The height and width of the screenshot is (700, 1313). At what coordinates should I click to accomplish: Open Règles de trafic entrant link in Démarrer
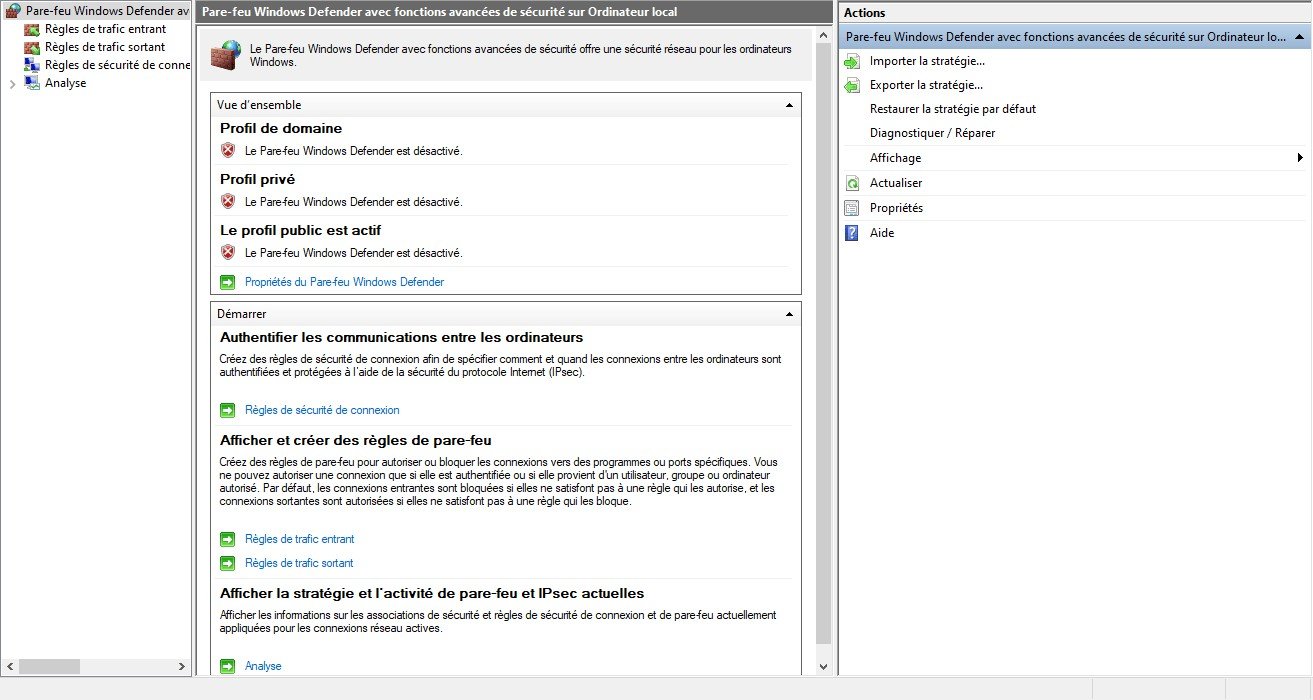300,539
